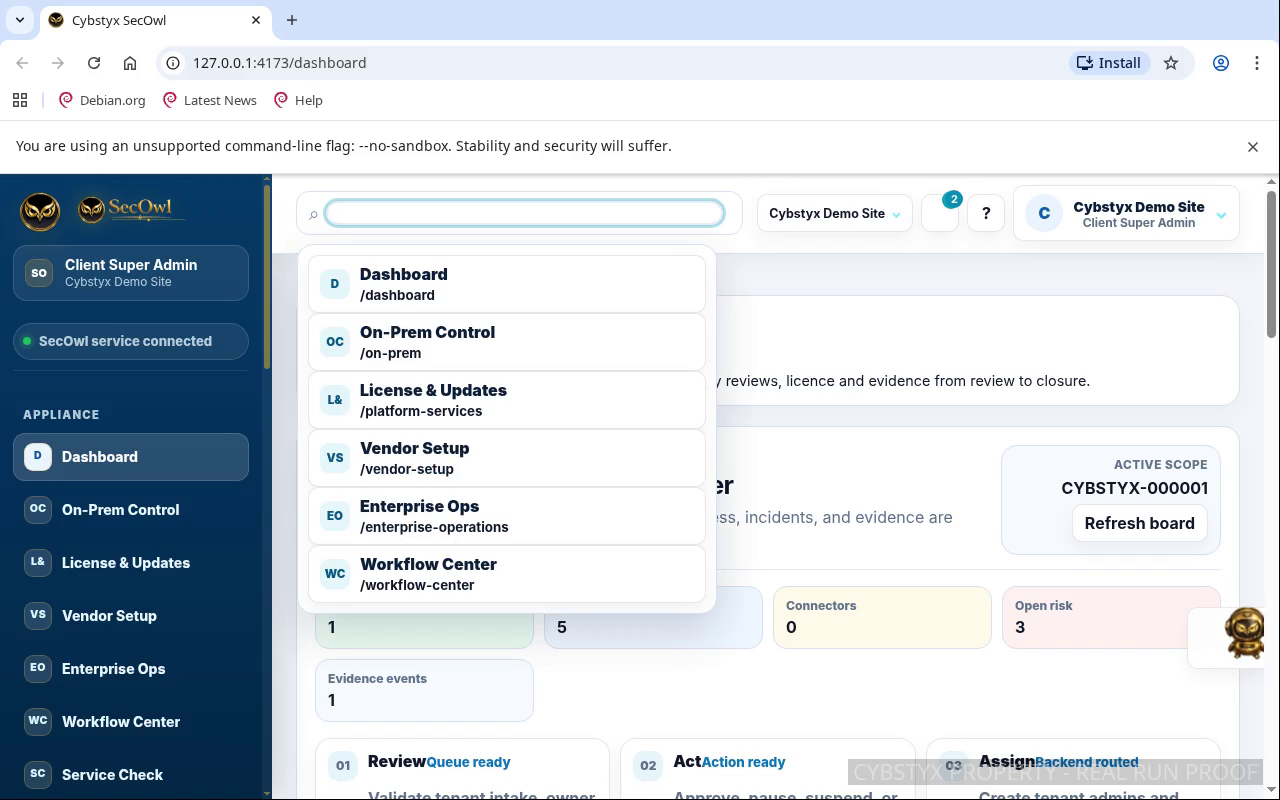Viewport: 1280px width, 800px height.
Task: Click the address bar URL
Action: (279, 63)
